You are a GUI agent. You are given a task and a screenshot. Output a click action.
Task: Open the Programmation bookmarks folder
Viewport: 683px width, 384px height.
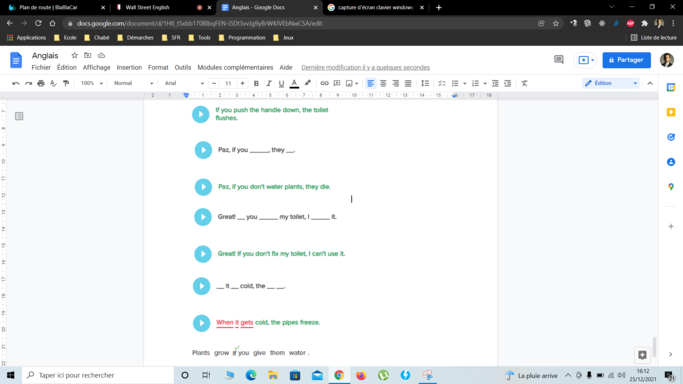pyautogui.click(x=242, y=38)
